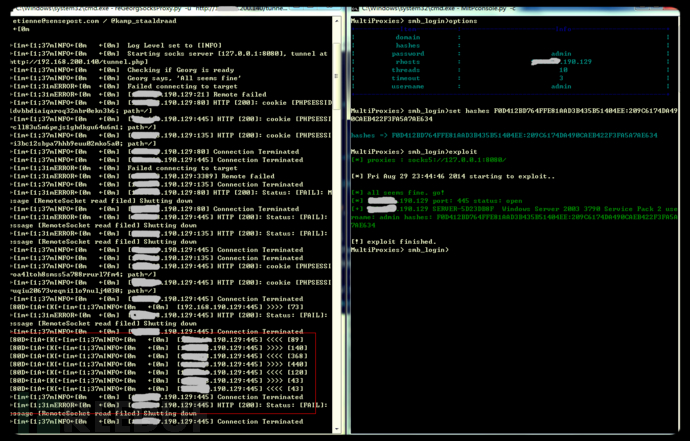
Task: Click the '>>>> [140]' traffic line
Action: [x=159, y=348]
